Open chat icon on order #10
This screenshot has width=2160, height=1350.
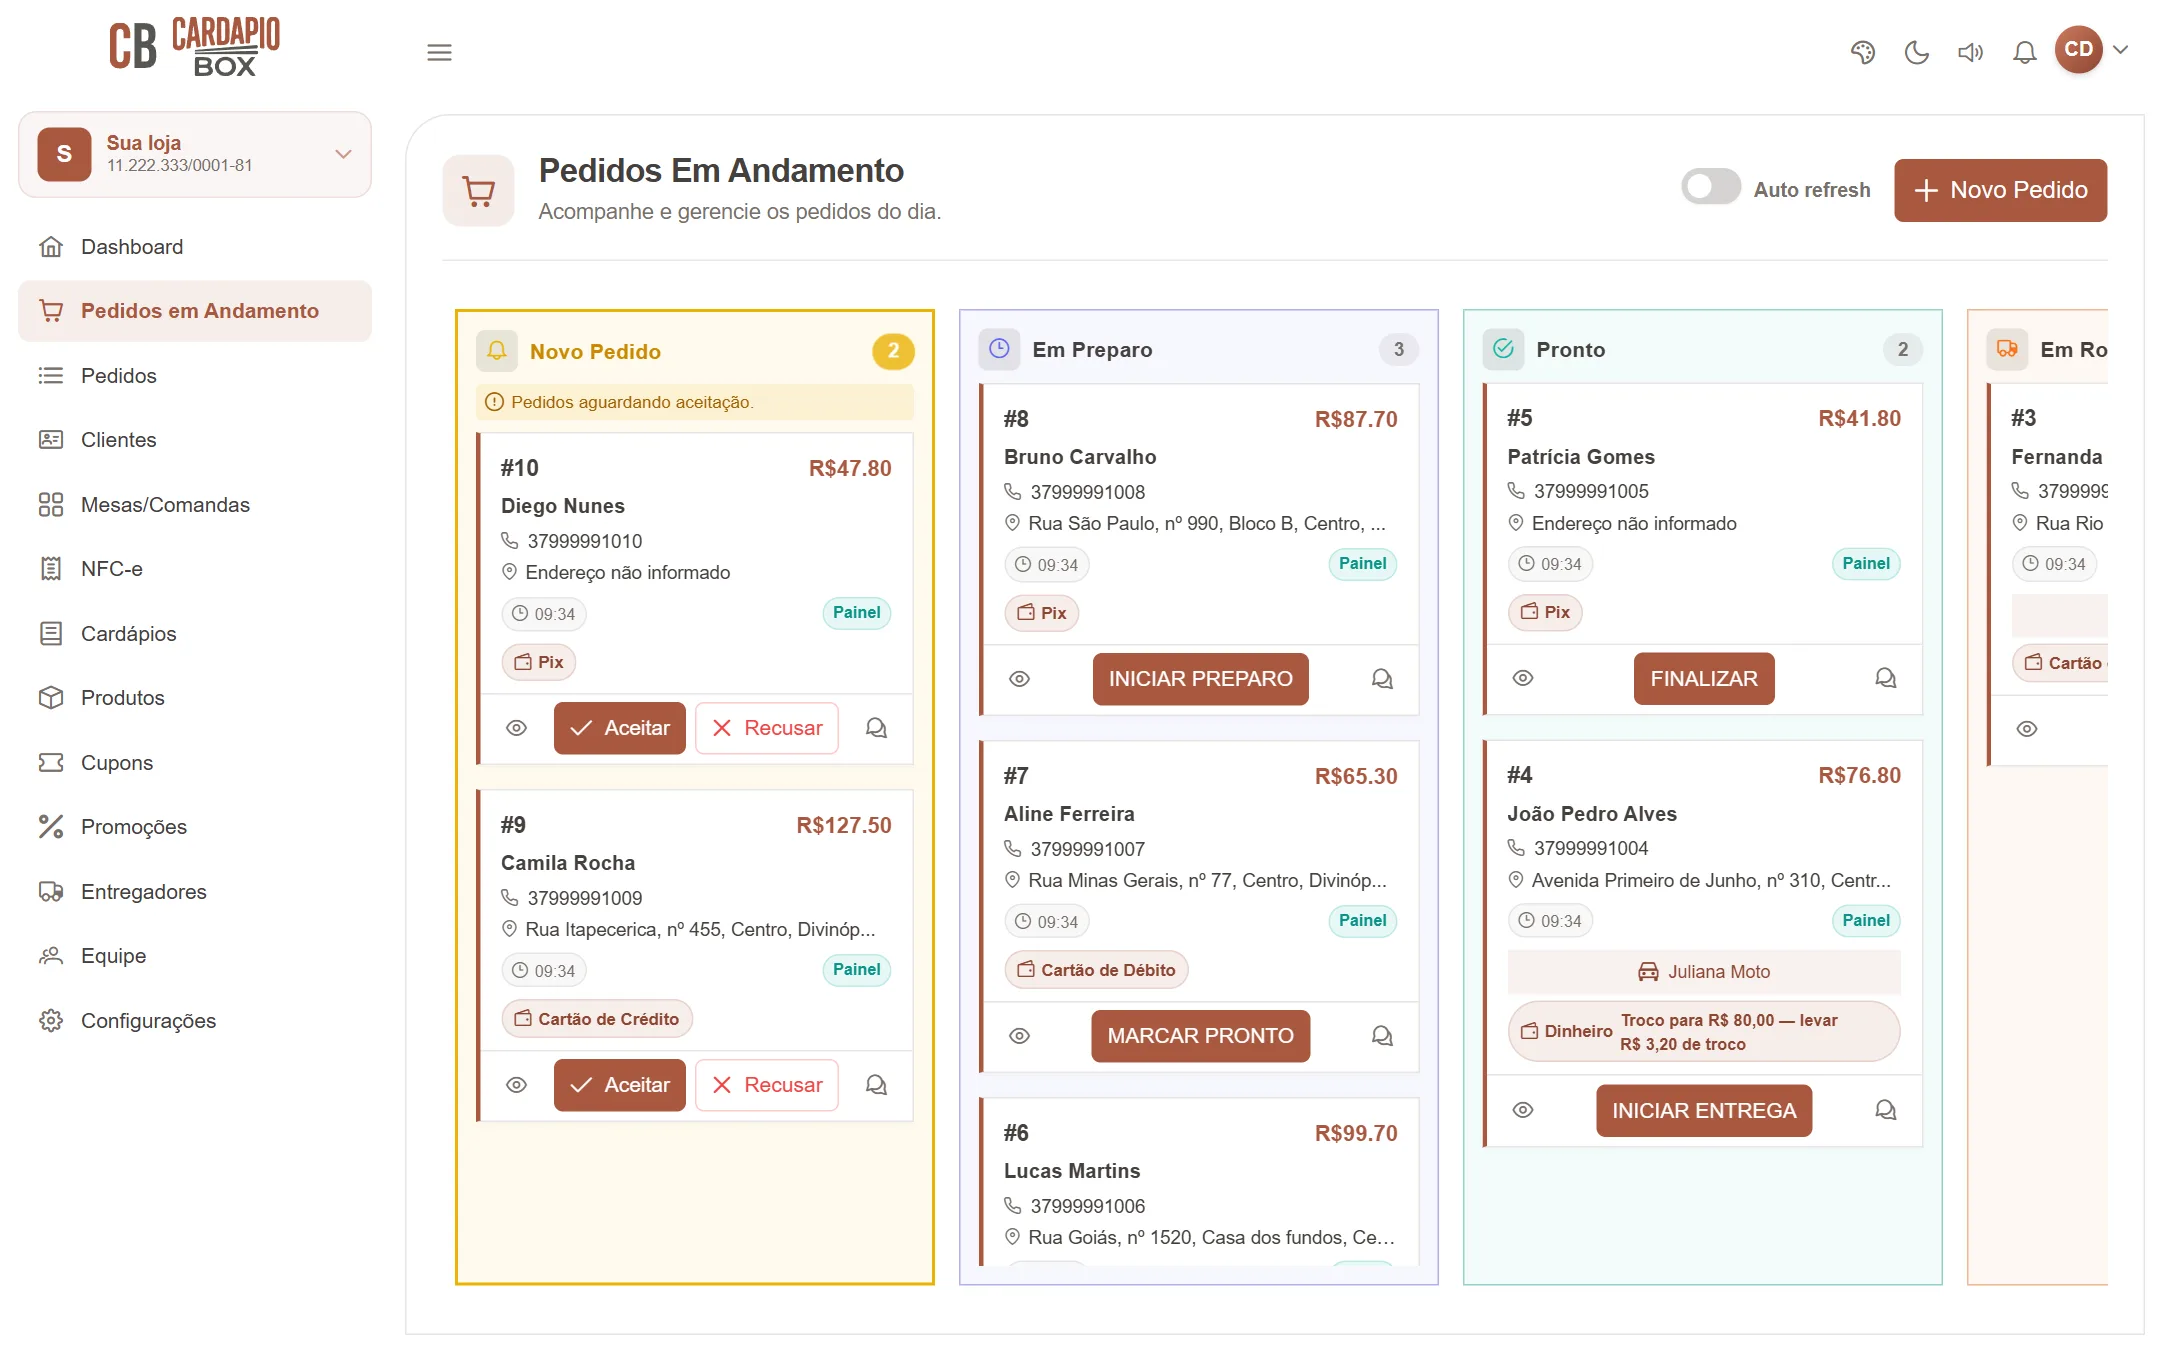(x=876, y=728)
